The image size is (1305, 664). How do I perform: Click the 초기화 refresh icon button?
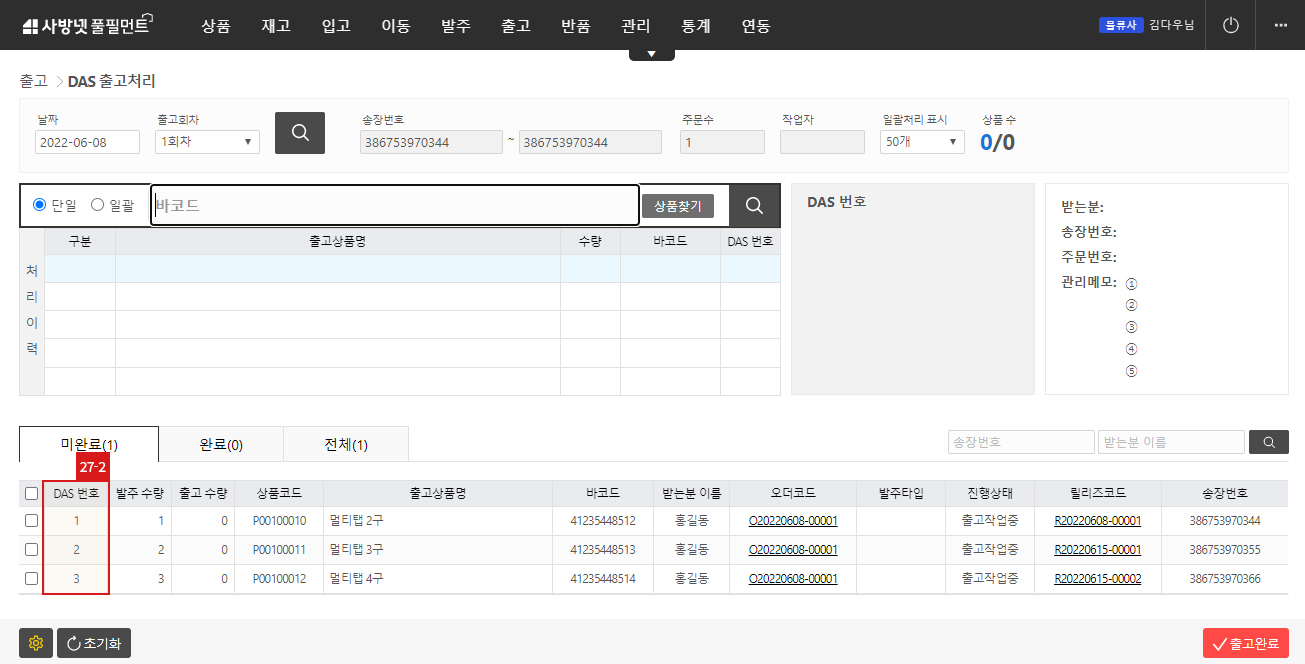[x=93, y=643]
